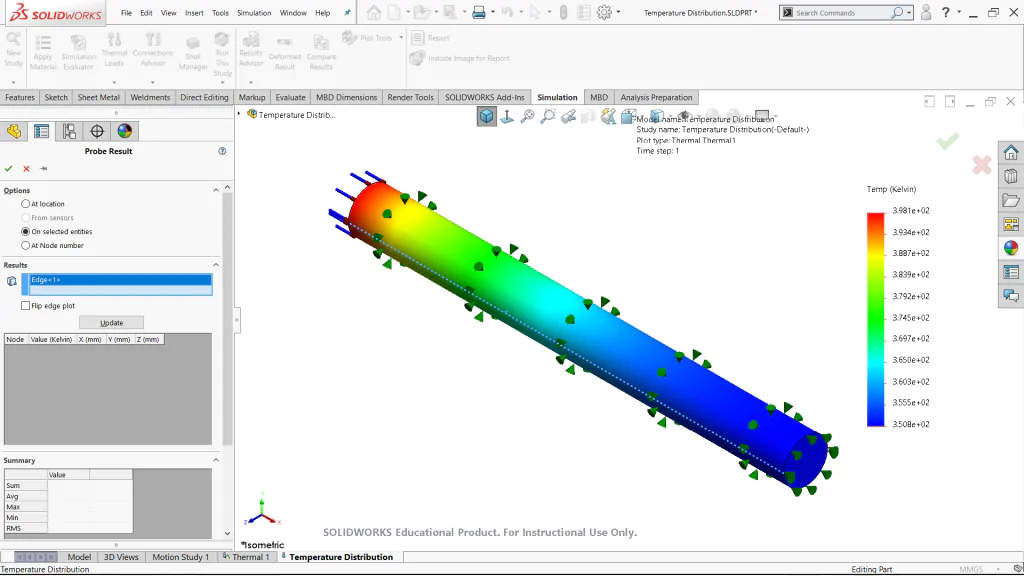Screen dimensions: 1024x576
Task: Open the Print dropdown arrow
Action: pos(493,12)
